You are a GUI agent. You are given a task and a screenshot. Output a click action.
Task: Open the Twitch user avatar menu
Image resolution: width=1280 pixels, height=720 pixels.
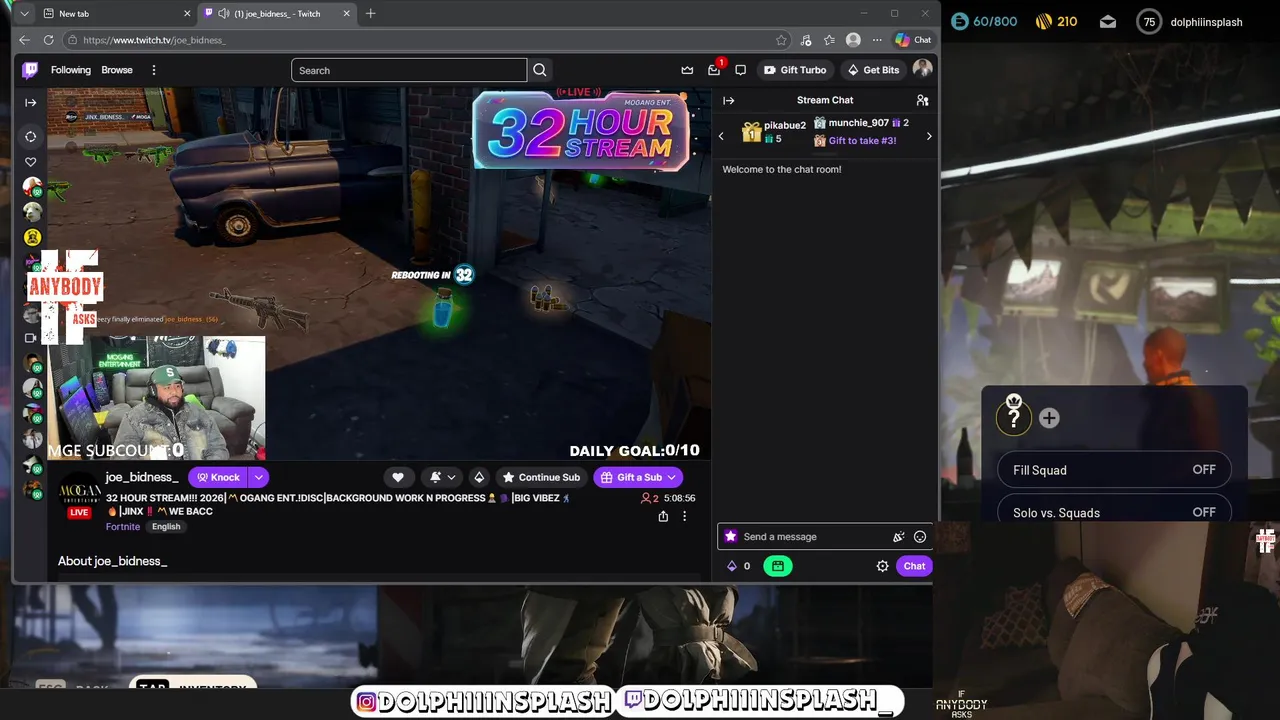[922, 69]
